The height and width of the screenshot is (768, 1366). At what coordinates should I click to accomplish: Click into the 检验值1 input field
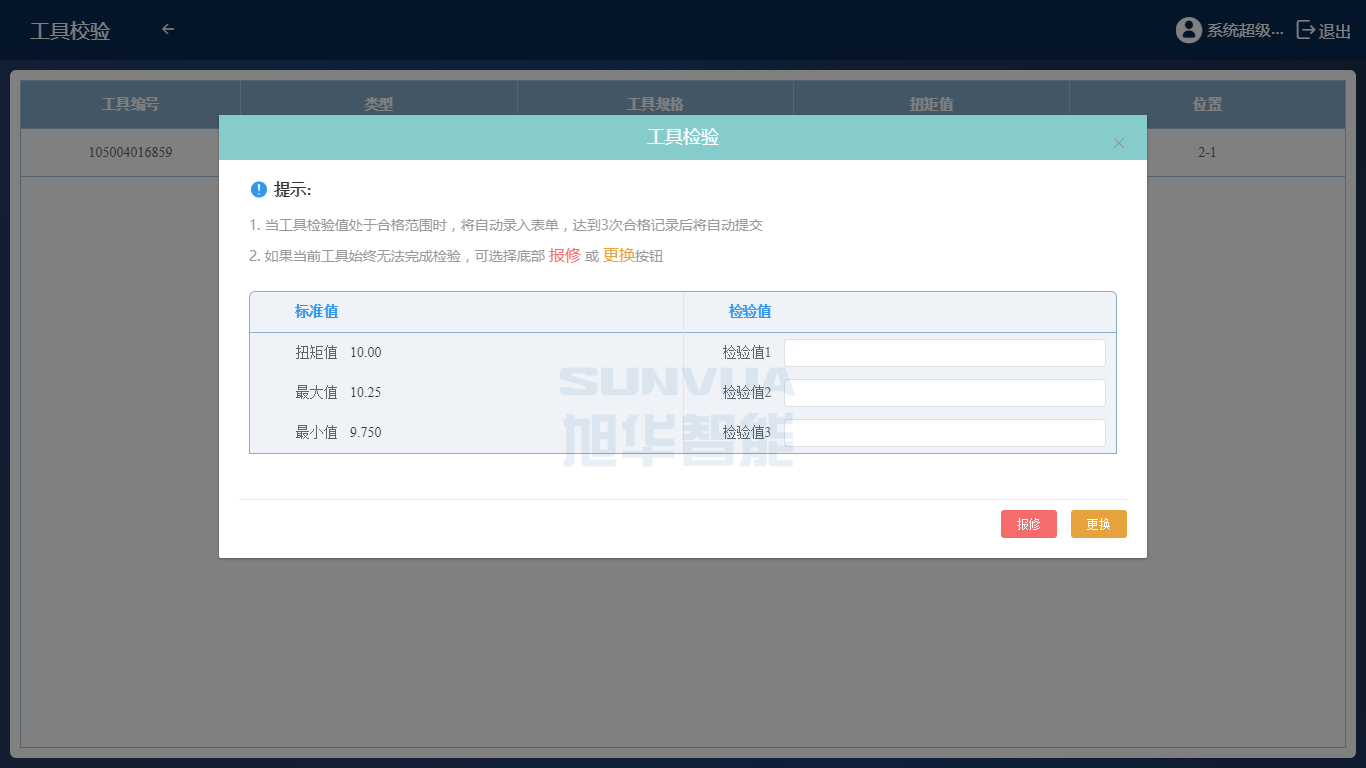(944, 353)
